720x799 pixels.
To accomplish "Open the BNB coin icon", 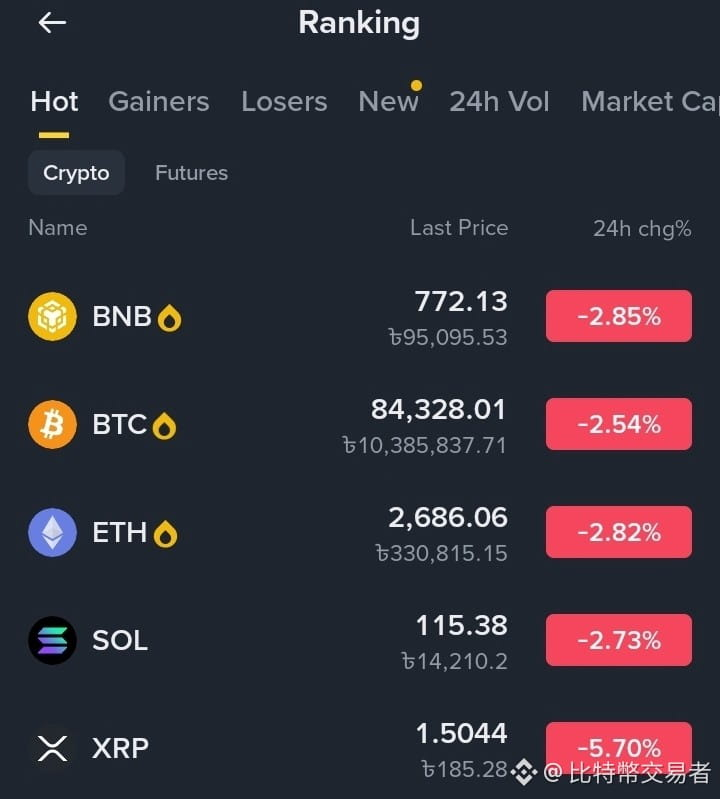I will (52, 316).
